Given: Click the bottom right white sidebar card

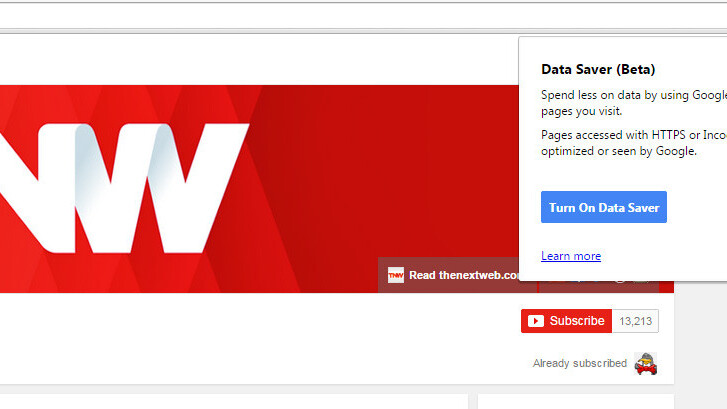Looking at the screenshot, I should tap(600, 401).
